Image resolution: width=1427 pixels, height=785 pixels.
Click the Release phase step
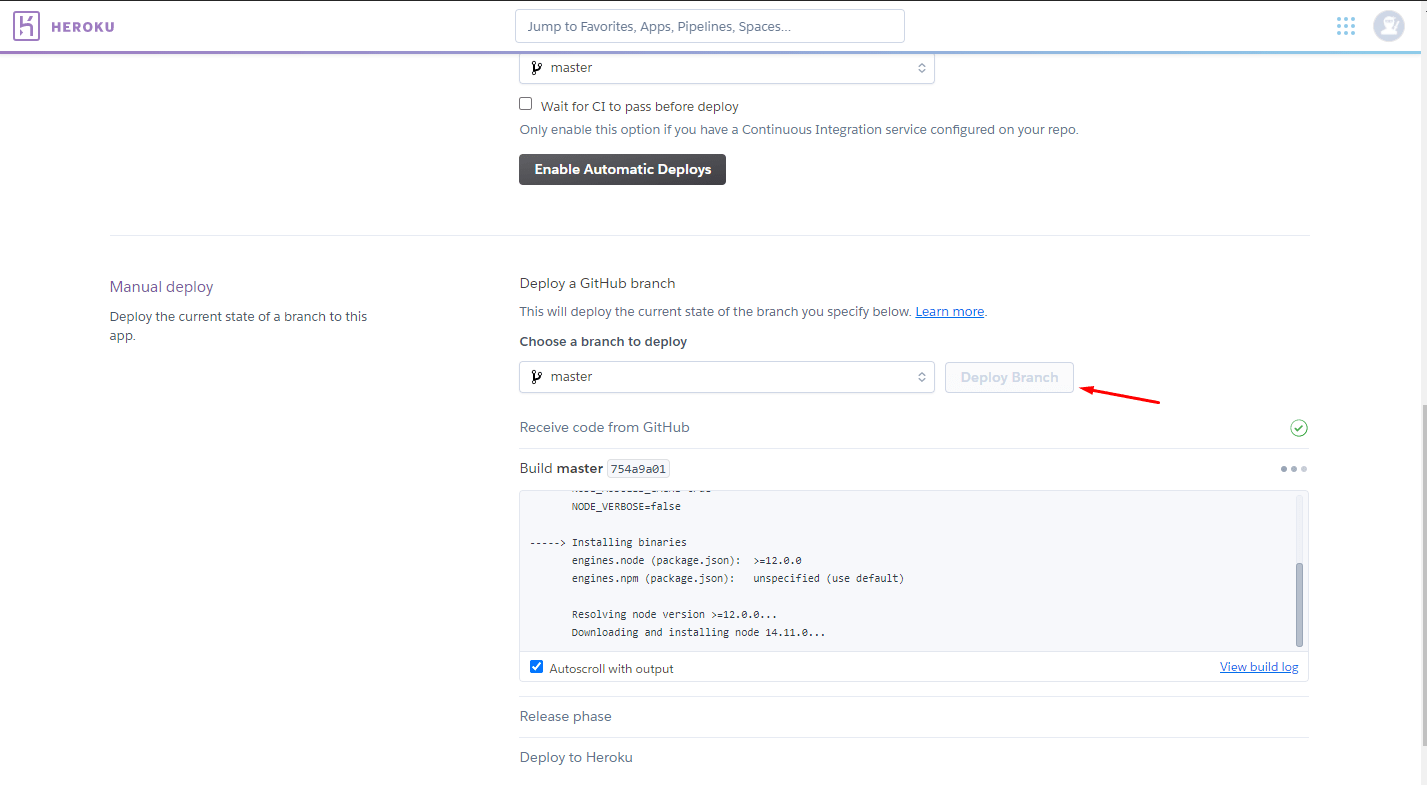click(x=566, y=717)
